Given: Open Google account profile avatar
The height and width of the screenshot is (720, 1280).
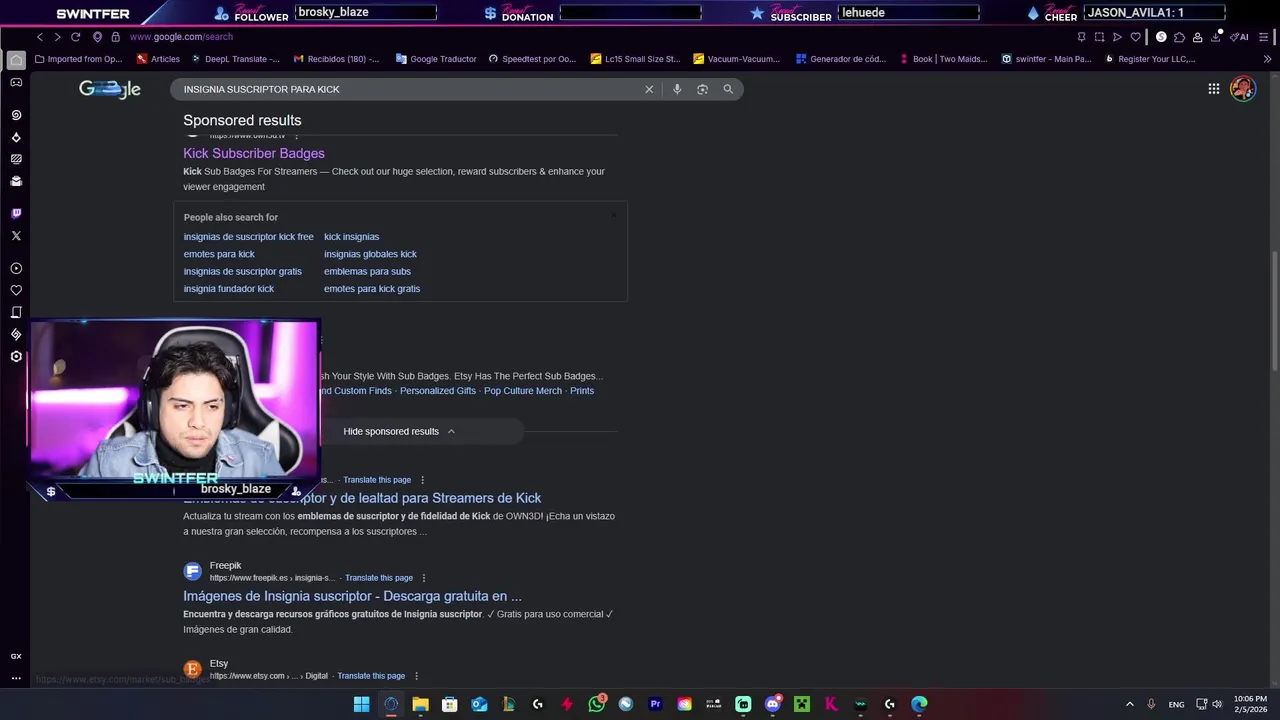Looking at the screenshot, I should 1243,89.
